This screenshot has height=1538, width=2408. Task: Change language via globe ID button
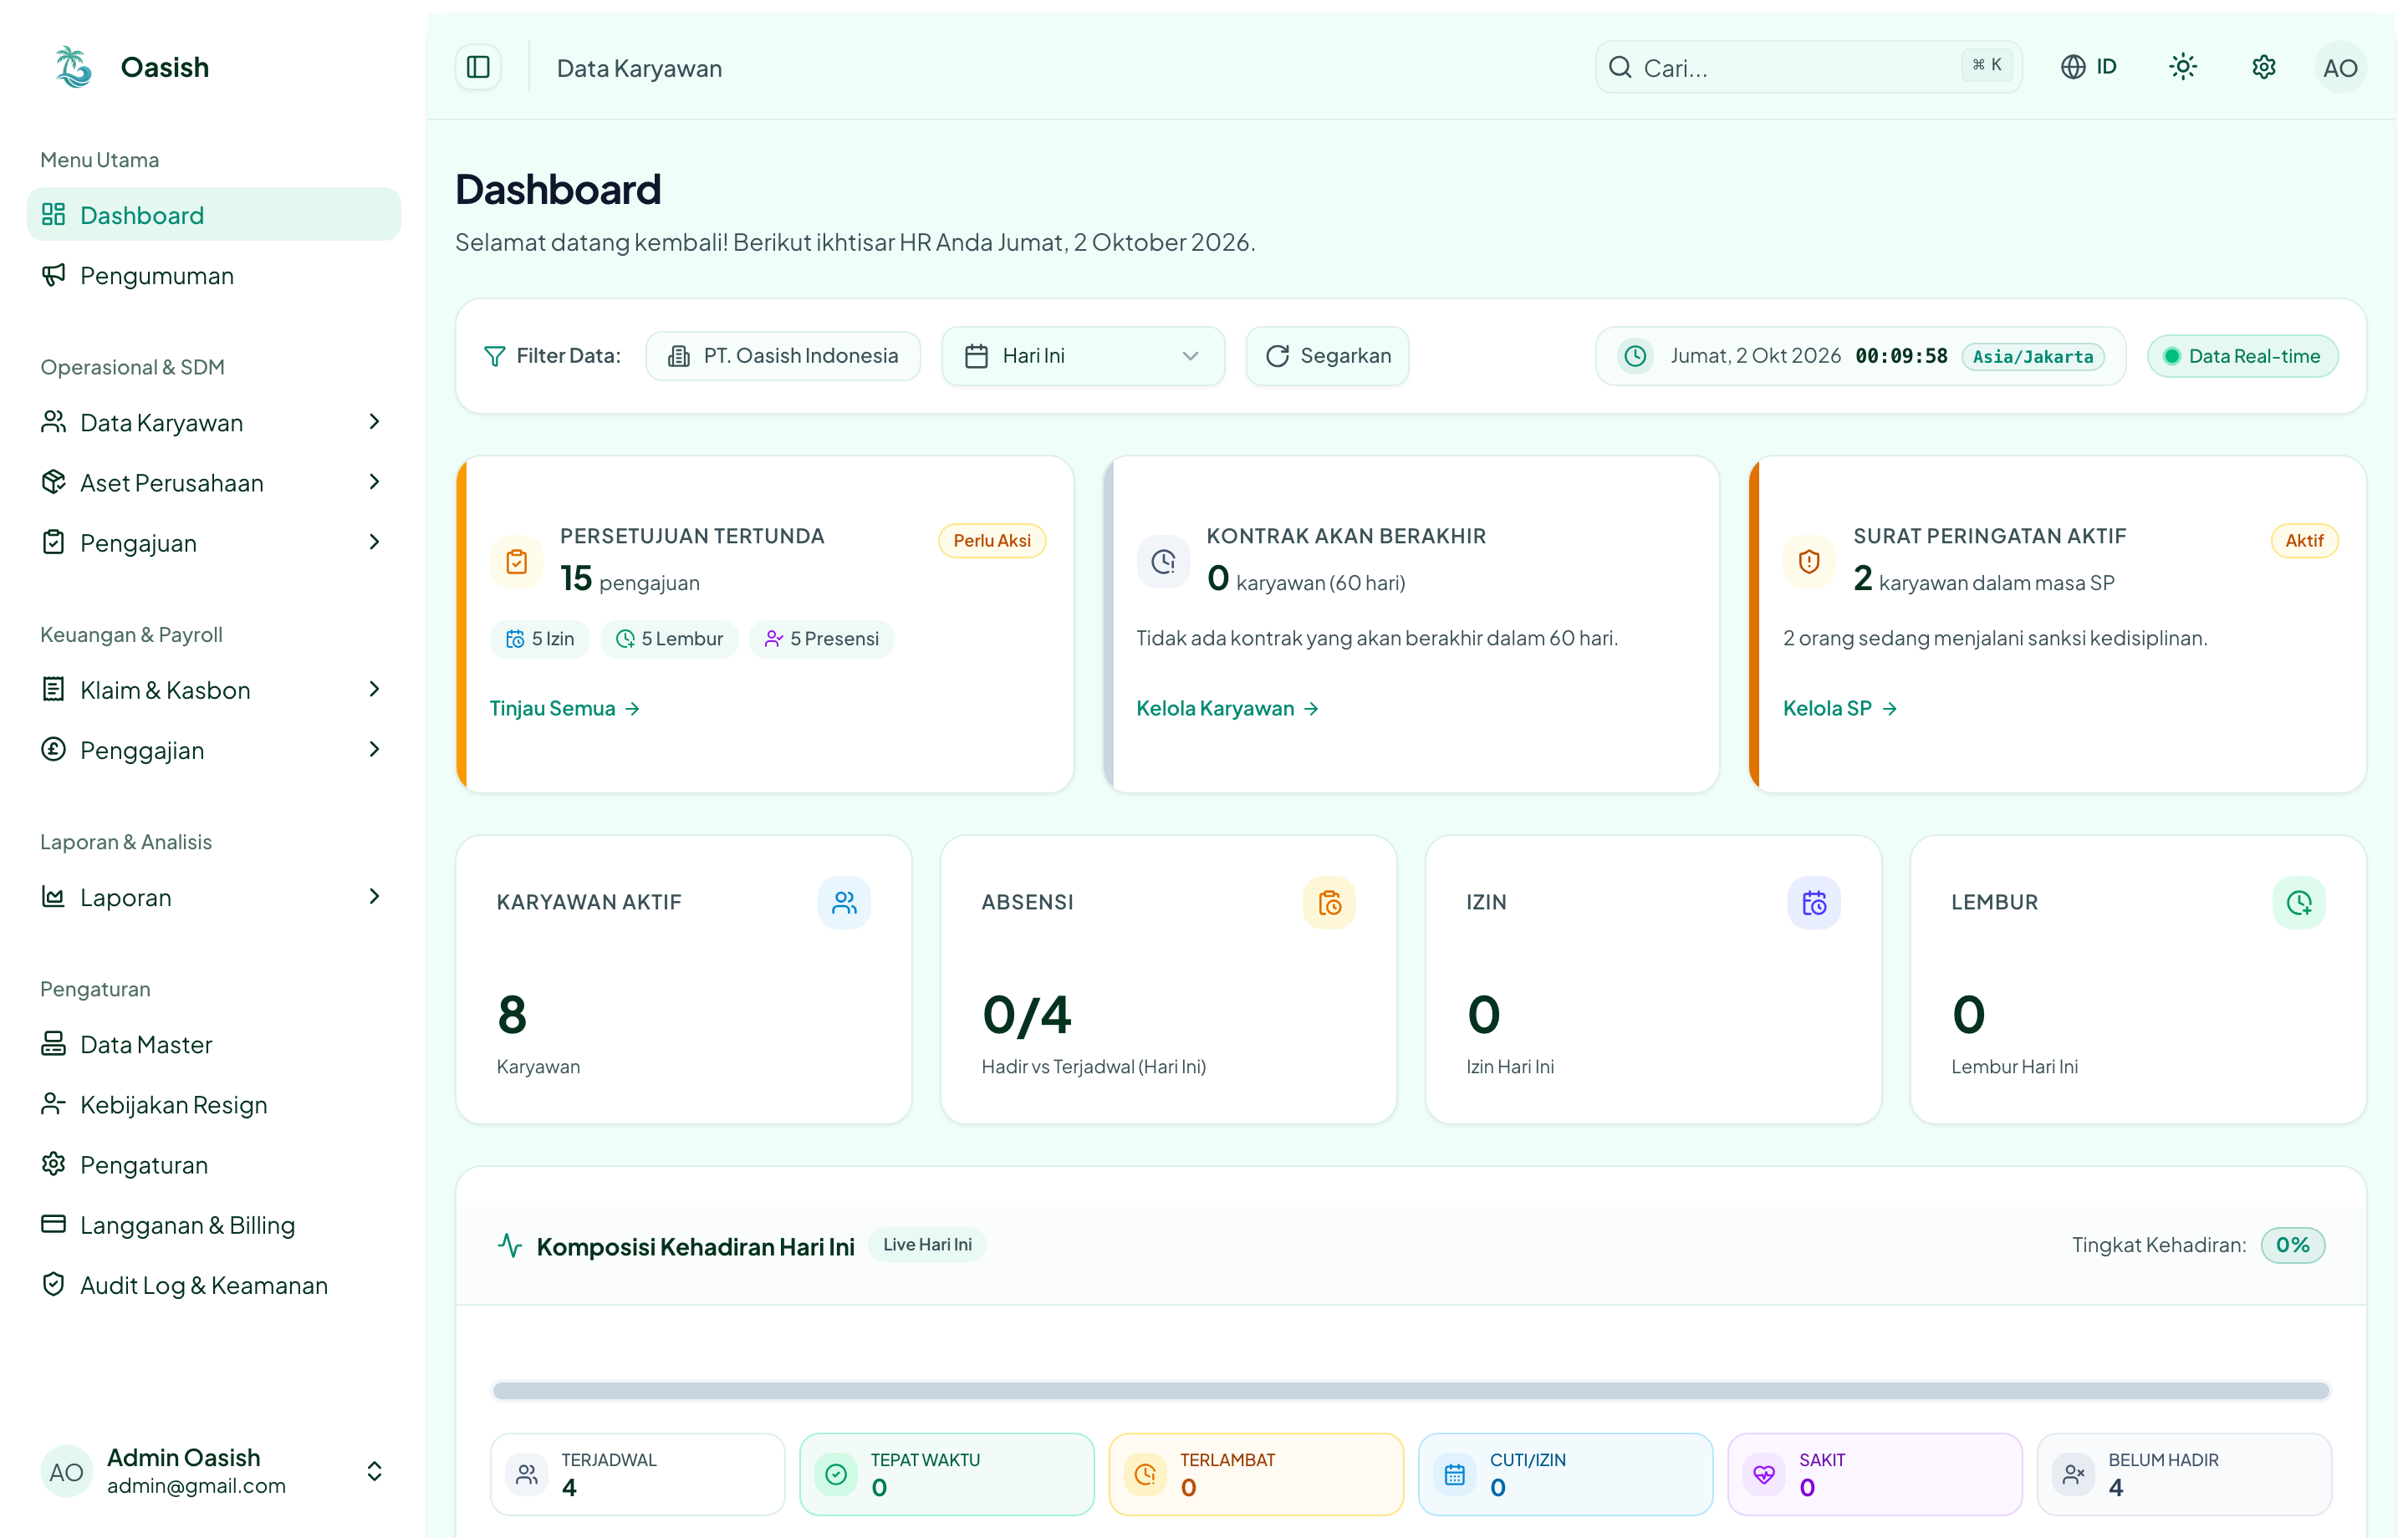2089,67
